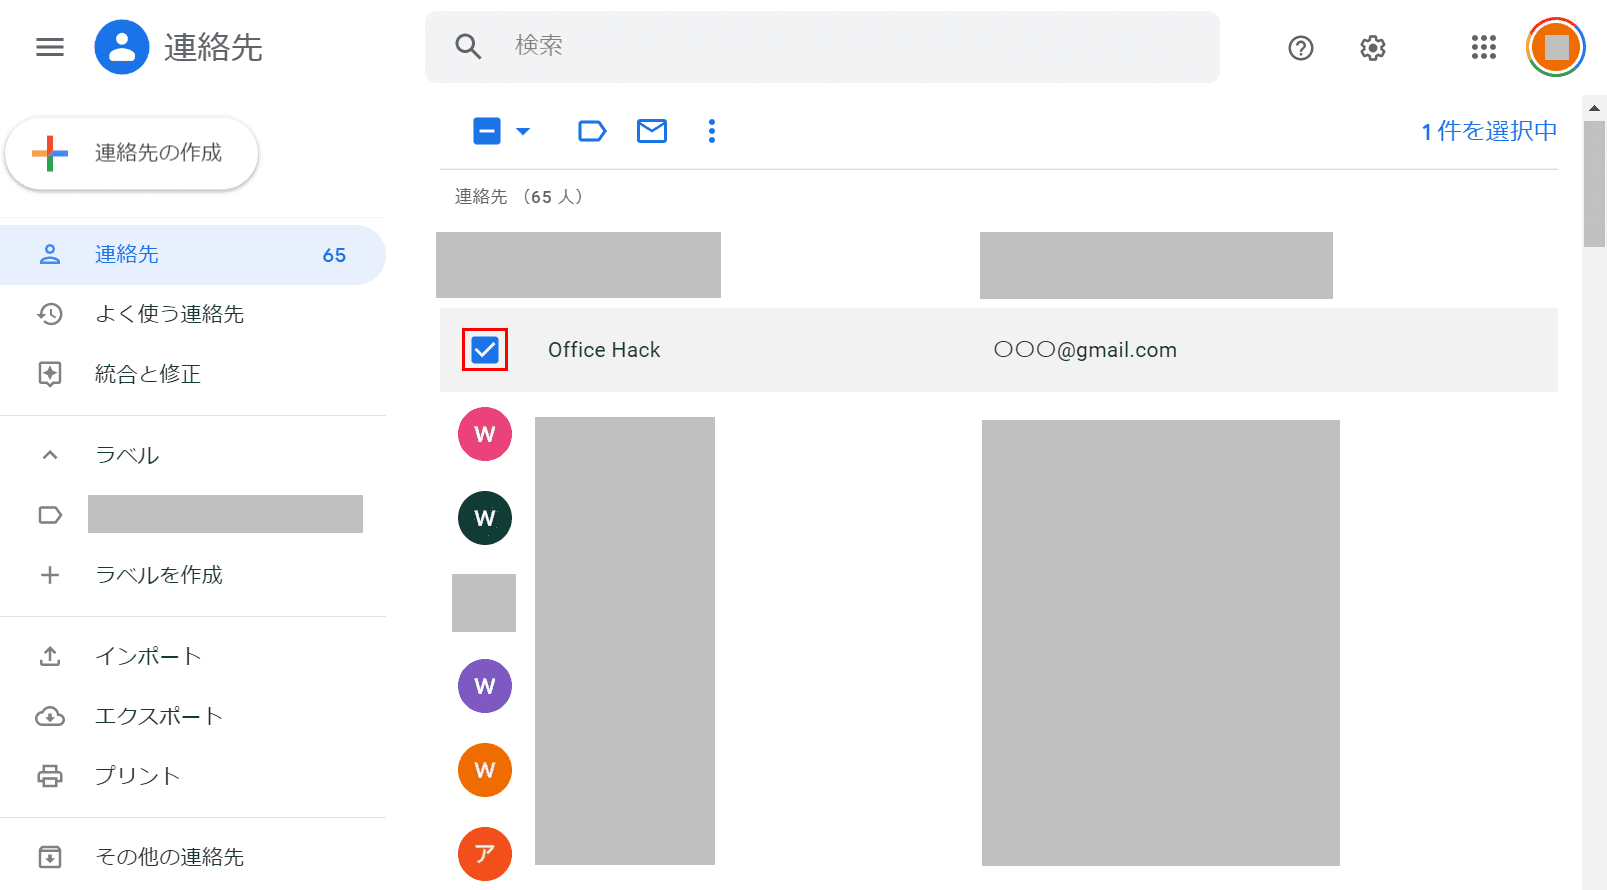Select 連絡先 in the sidebar
Screen dimensions: 1607x890
(193, 255)
